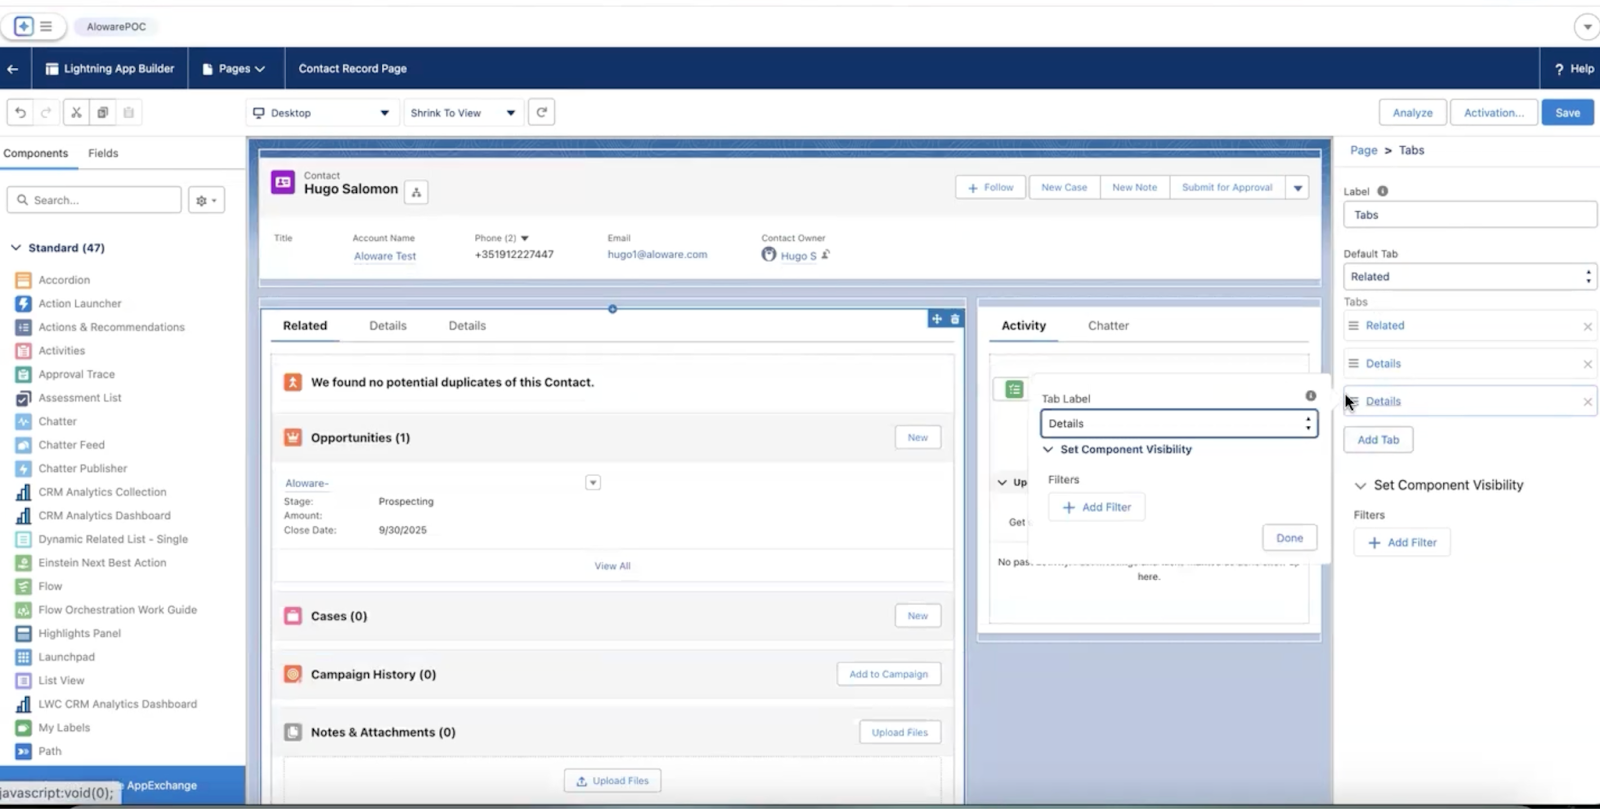Click the Paste clipboard icon
This screenshot has height=809, width=1600.
pos(128,113)
